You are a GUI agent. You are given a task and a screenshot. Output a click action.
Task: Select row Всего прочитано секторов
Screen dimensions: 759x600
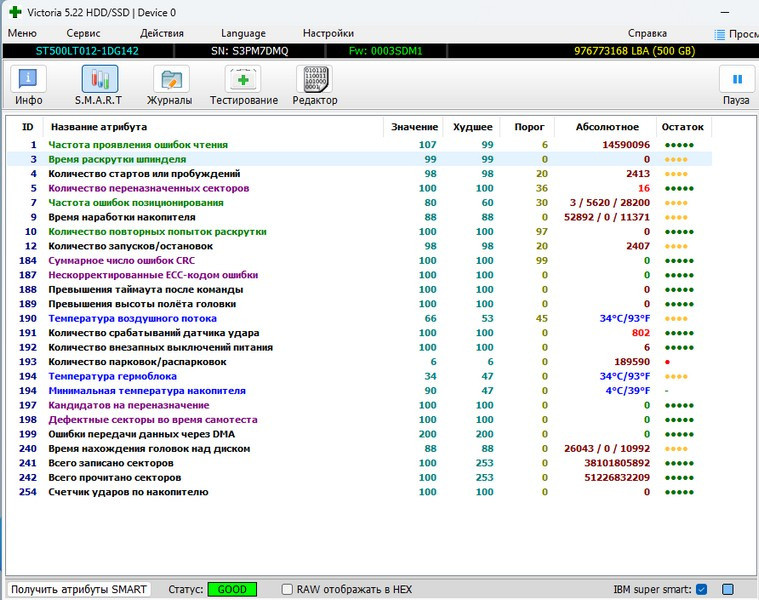359,478
